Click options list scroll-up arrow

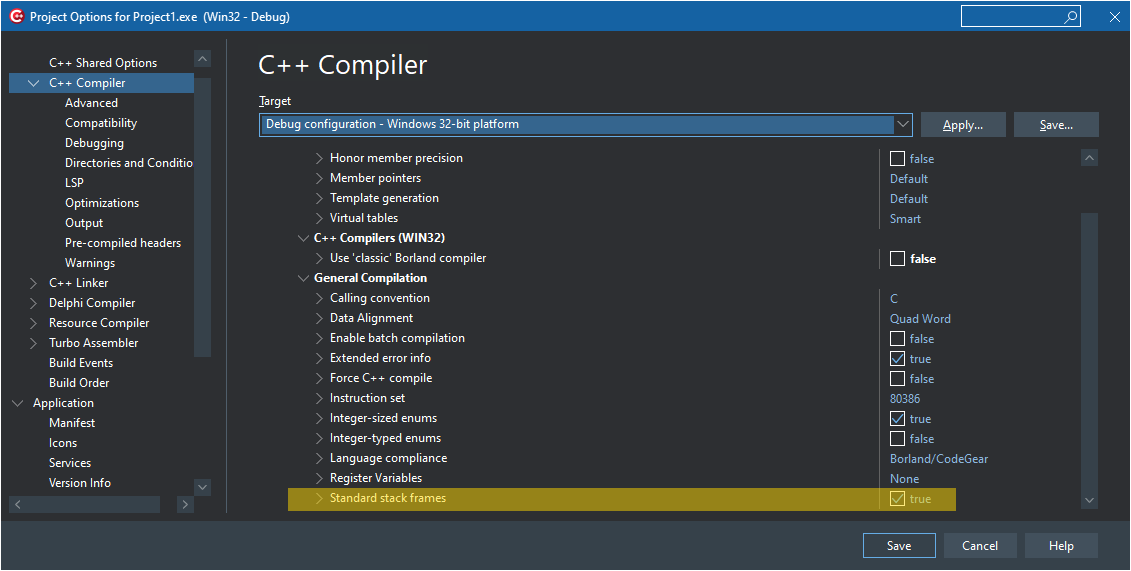1089,158
